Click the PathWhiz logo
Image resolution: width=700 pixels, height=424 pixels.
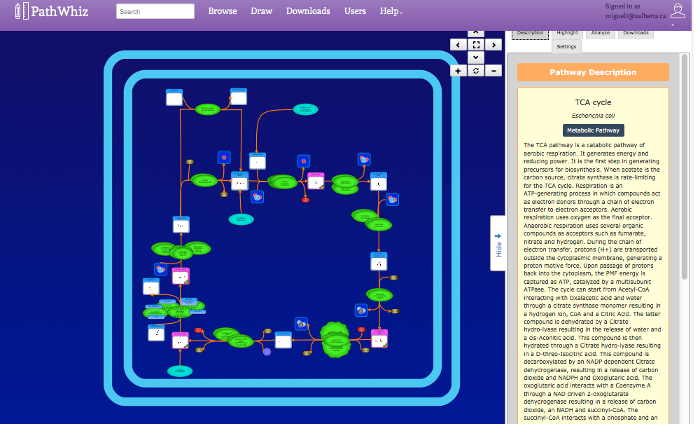[x=51, y=11]
